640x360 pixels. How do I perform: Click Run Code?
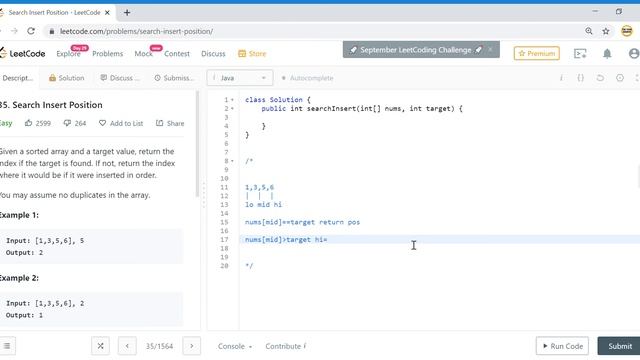point(562,346)
